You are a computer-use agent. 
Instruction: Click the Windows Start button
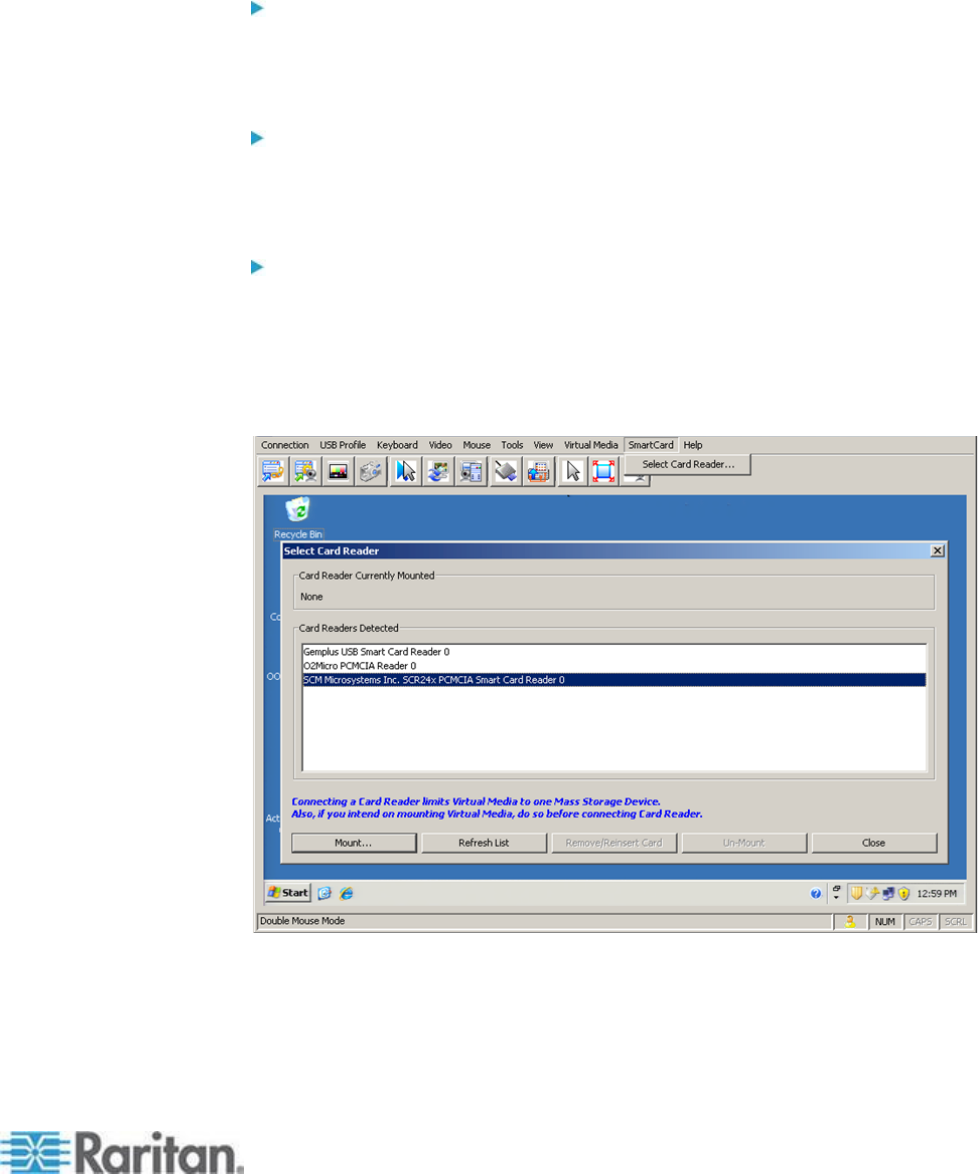pos(288,892)
